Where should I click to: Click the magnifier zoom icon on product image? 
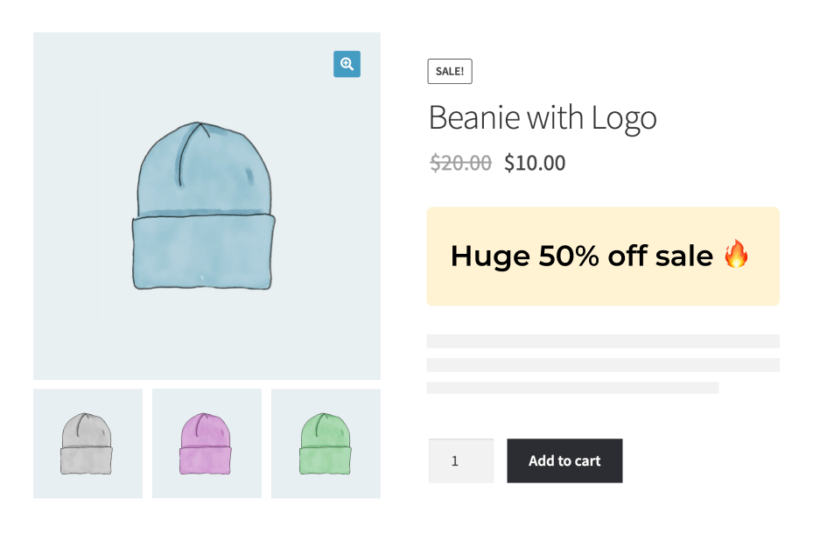tap(346, 64)
